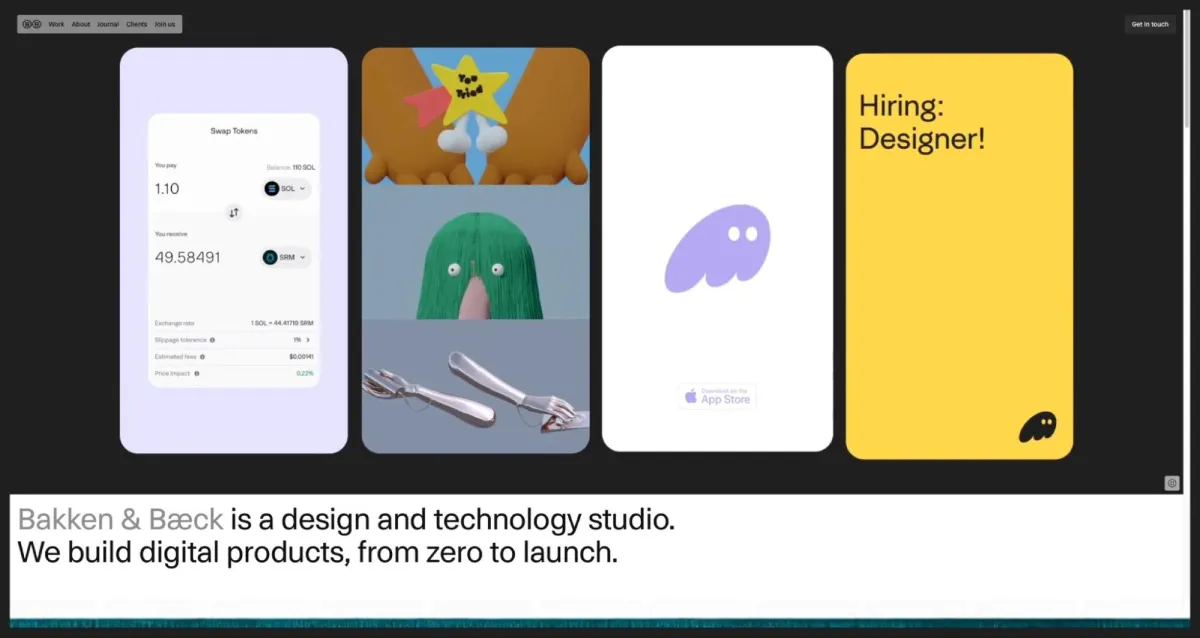Image resolution: width=1200 pixels, height=638 pixels.
Task: Go to the Journal page
Action: tap(108, 24)
